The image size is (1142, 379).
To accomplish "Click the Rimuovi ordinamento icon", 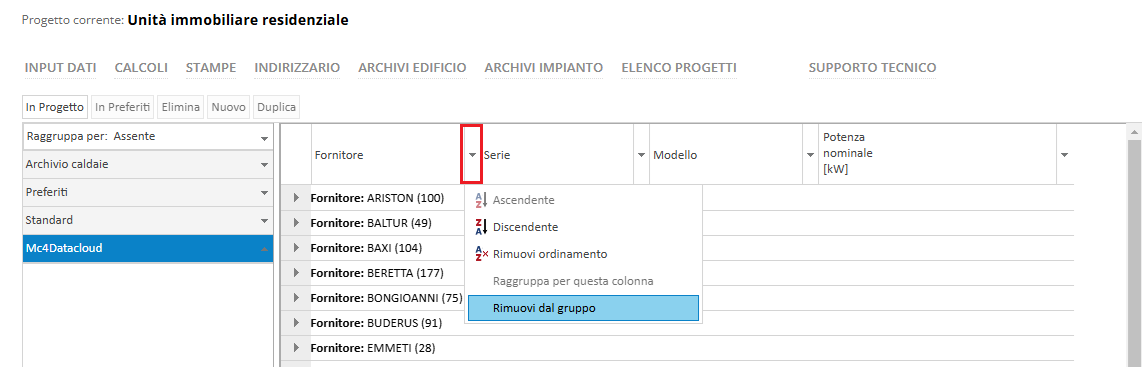I will [x=481, y=254].
